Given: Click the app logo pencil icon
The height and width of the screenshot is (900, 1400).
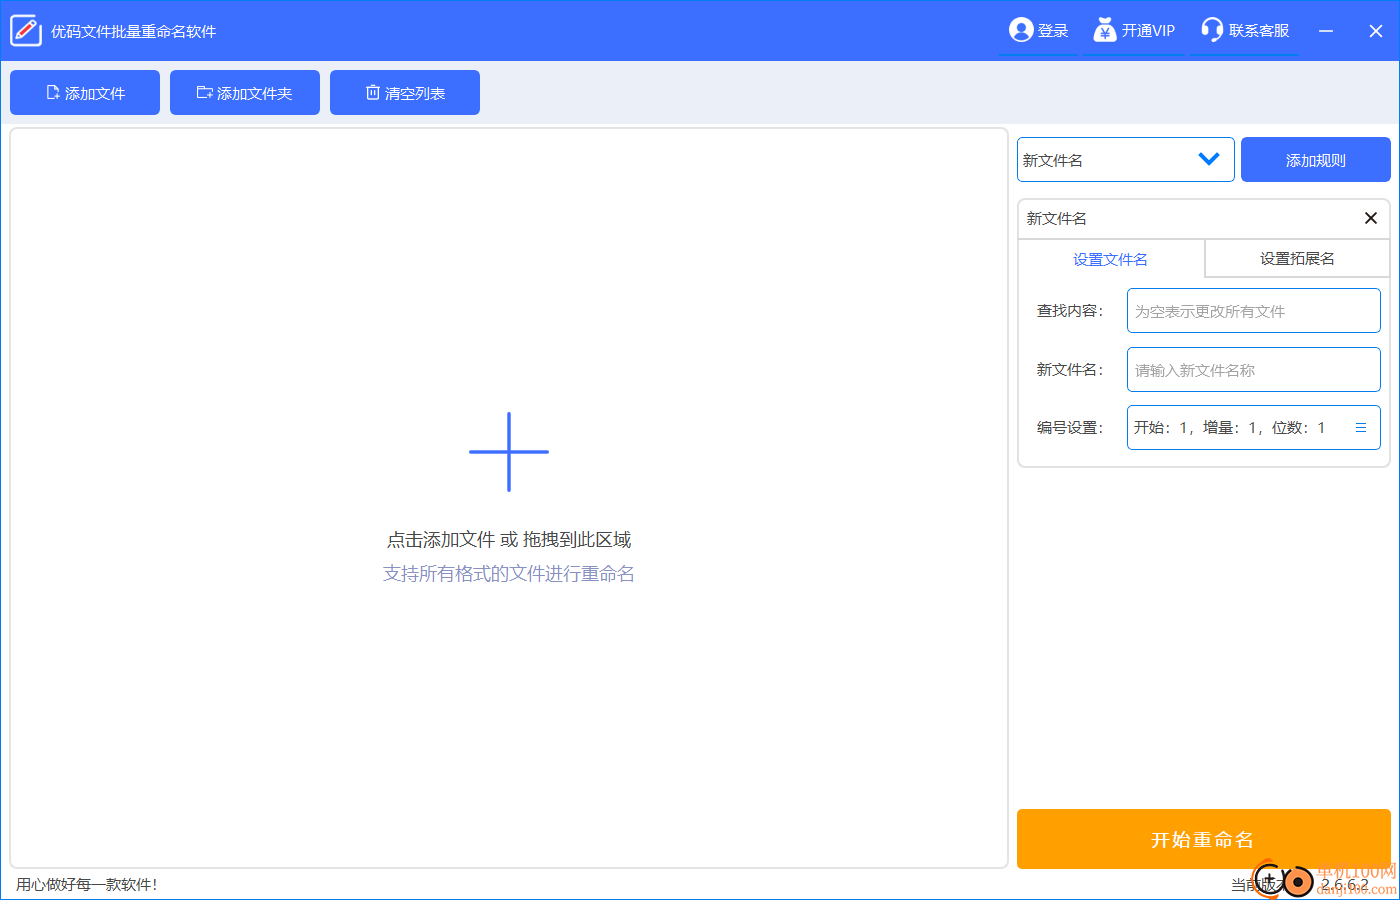Looking at the screenshot, I should tap(26, 31).
